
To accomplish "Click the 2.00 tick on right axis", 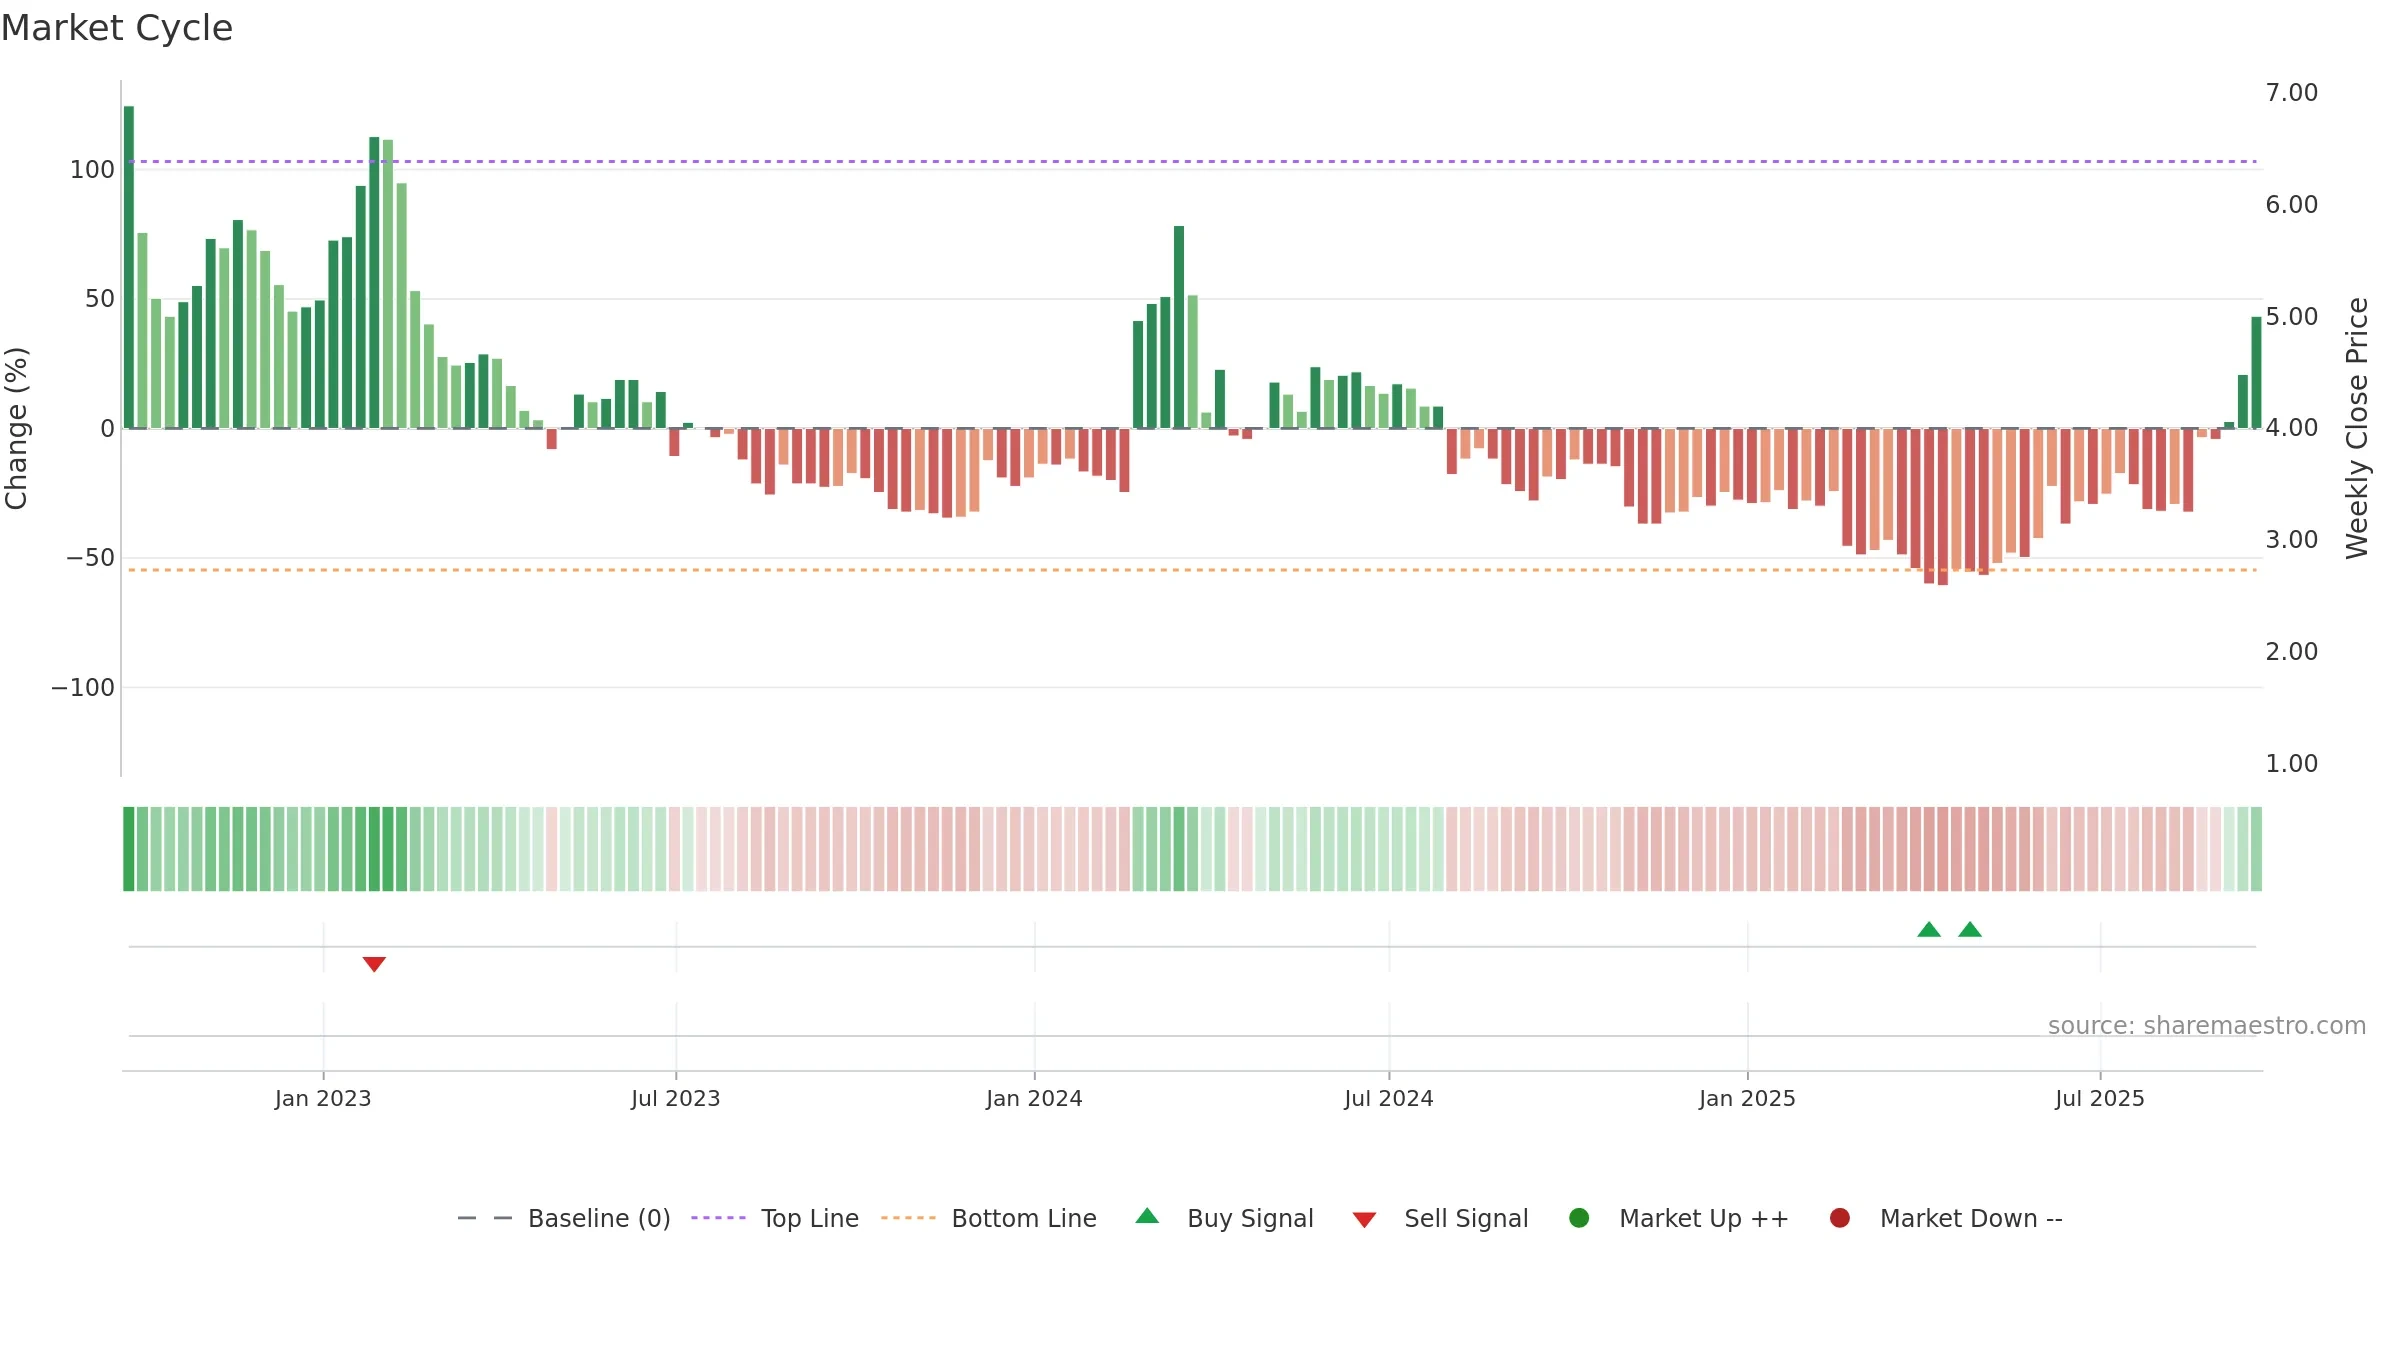I will coord(2291,652).
